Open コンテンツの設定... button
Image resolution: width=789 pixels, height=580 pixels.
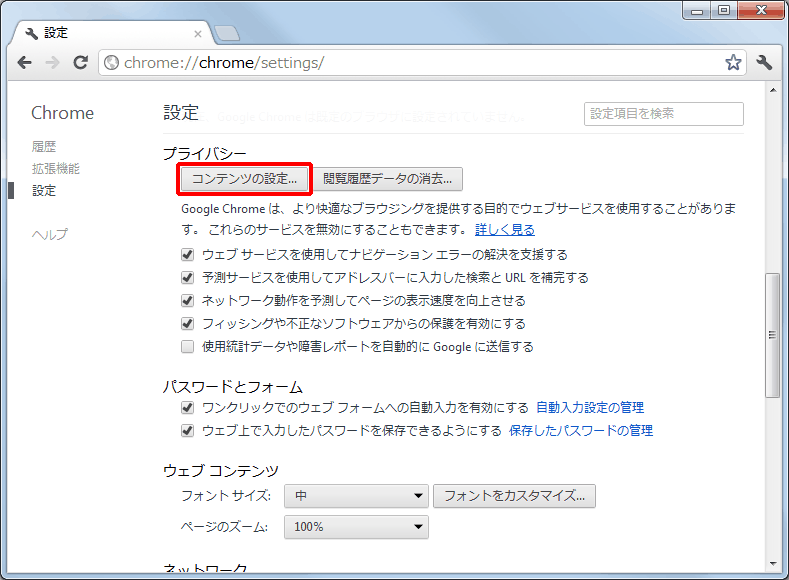245,179
